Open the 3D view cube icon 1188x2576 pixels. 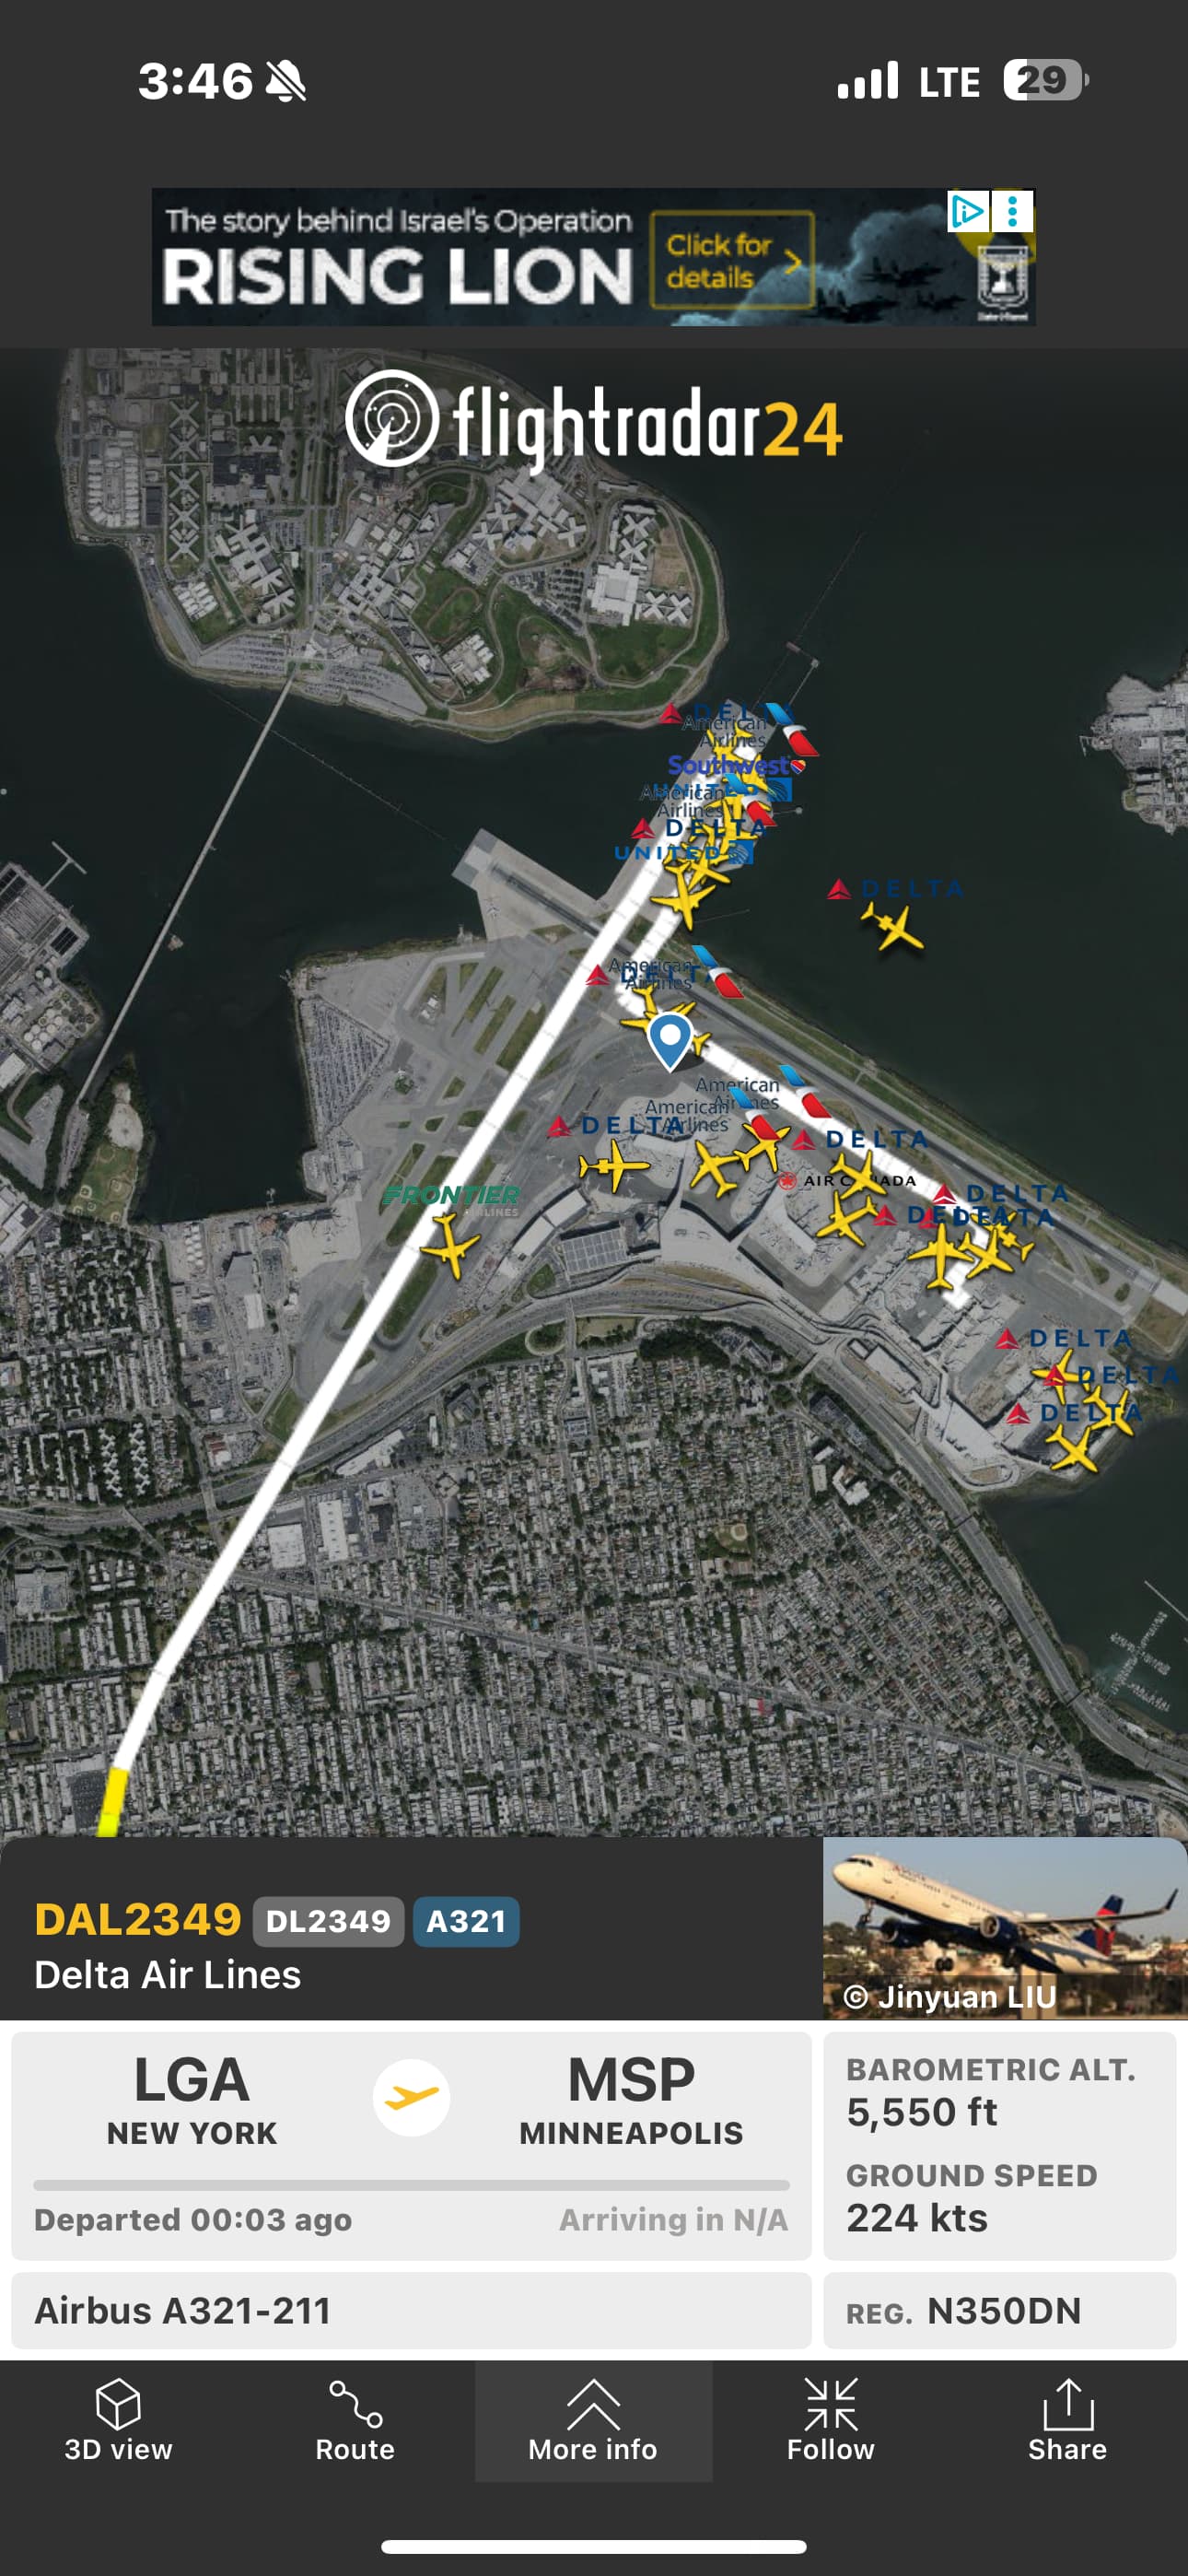[x=118, y=2403]
